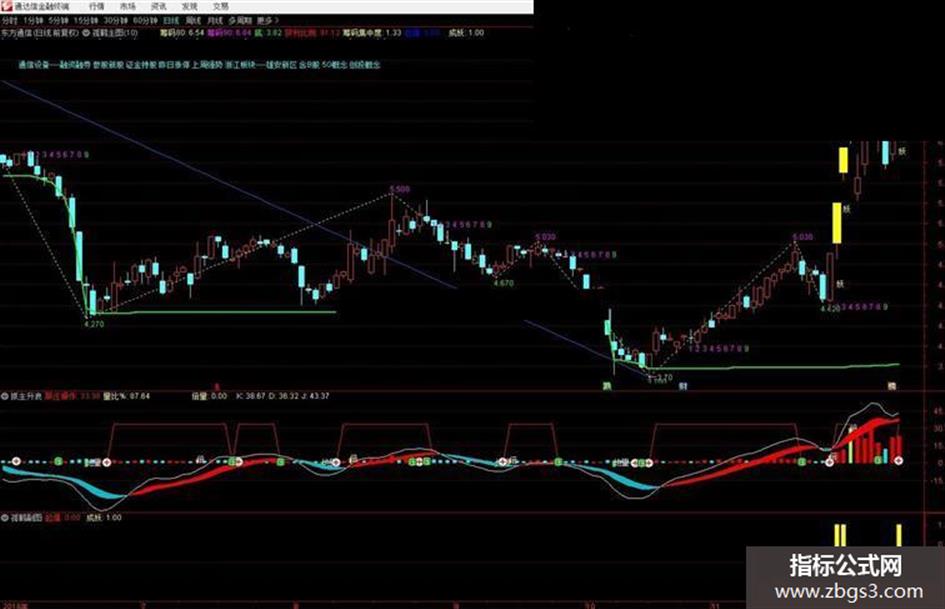Click the J: 43.37 indicator value
The height and width of the screenshot is (609, 945).
[316, 396]
